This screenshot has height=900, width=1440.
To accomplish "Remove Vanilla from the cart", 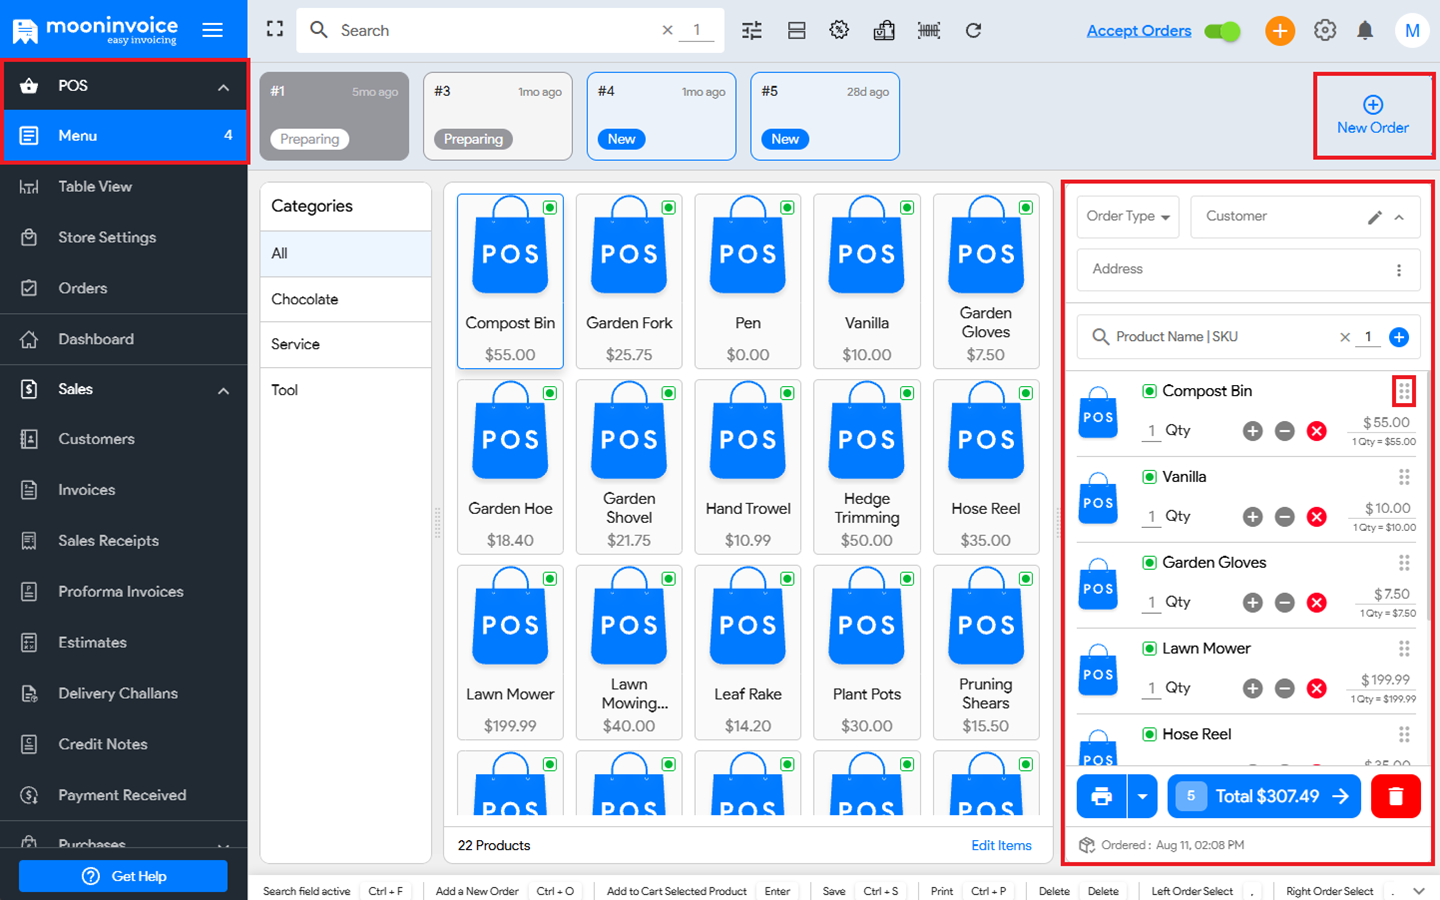I will [x=1317, y=517].
